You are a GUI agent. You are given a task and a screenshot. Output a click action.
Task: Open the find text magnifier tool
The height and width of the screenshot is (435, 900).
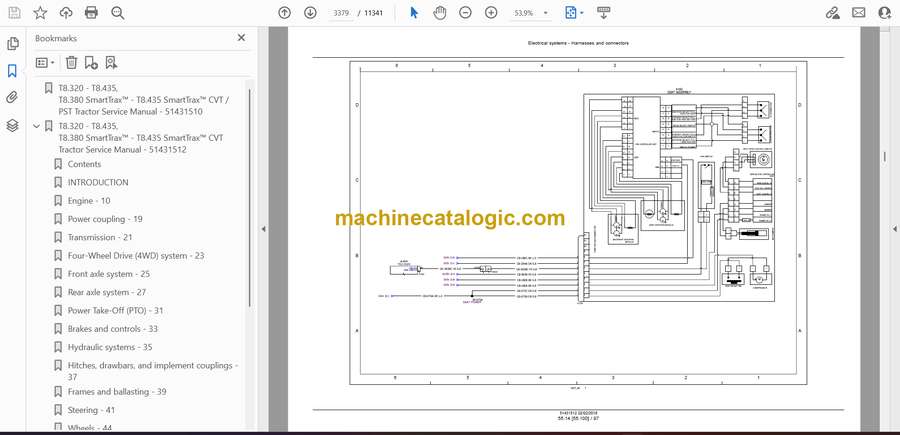click(x=118, y=13)
